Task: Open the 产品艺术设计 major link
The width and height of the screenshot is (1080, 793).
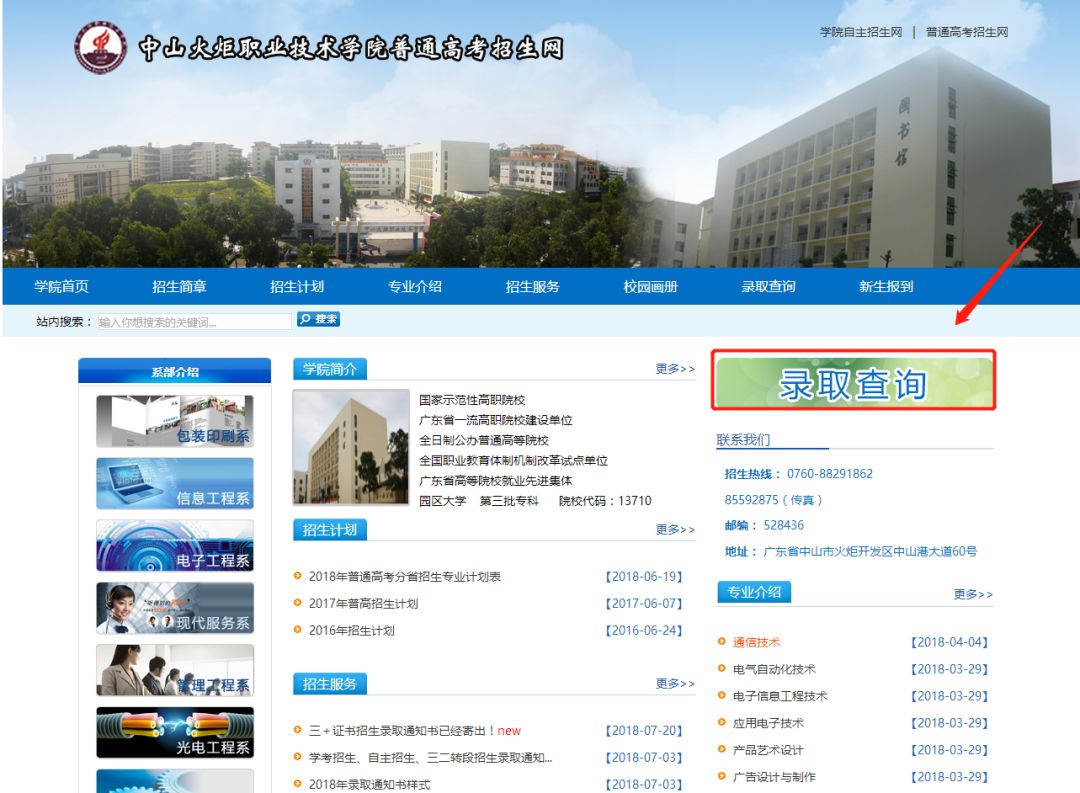Action: coord(768,750)
